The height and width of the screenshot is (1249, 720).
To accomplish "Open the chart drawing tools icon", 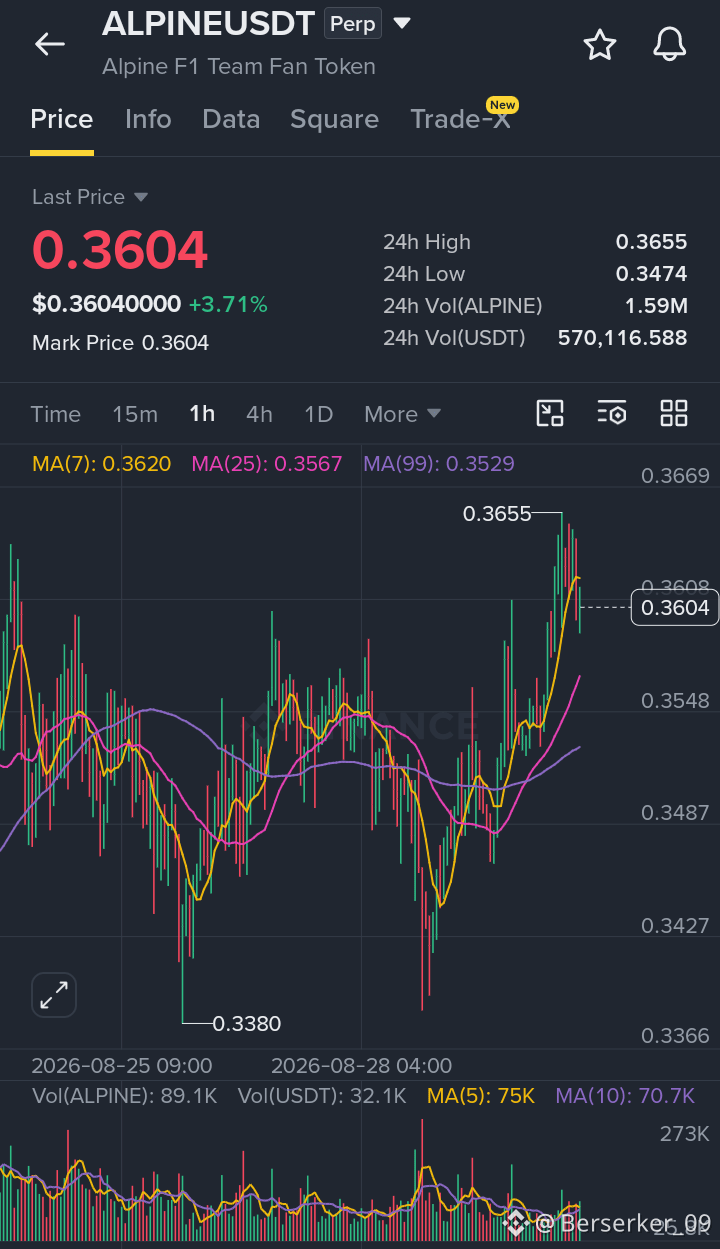I will (x=550, y=413).
